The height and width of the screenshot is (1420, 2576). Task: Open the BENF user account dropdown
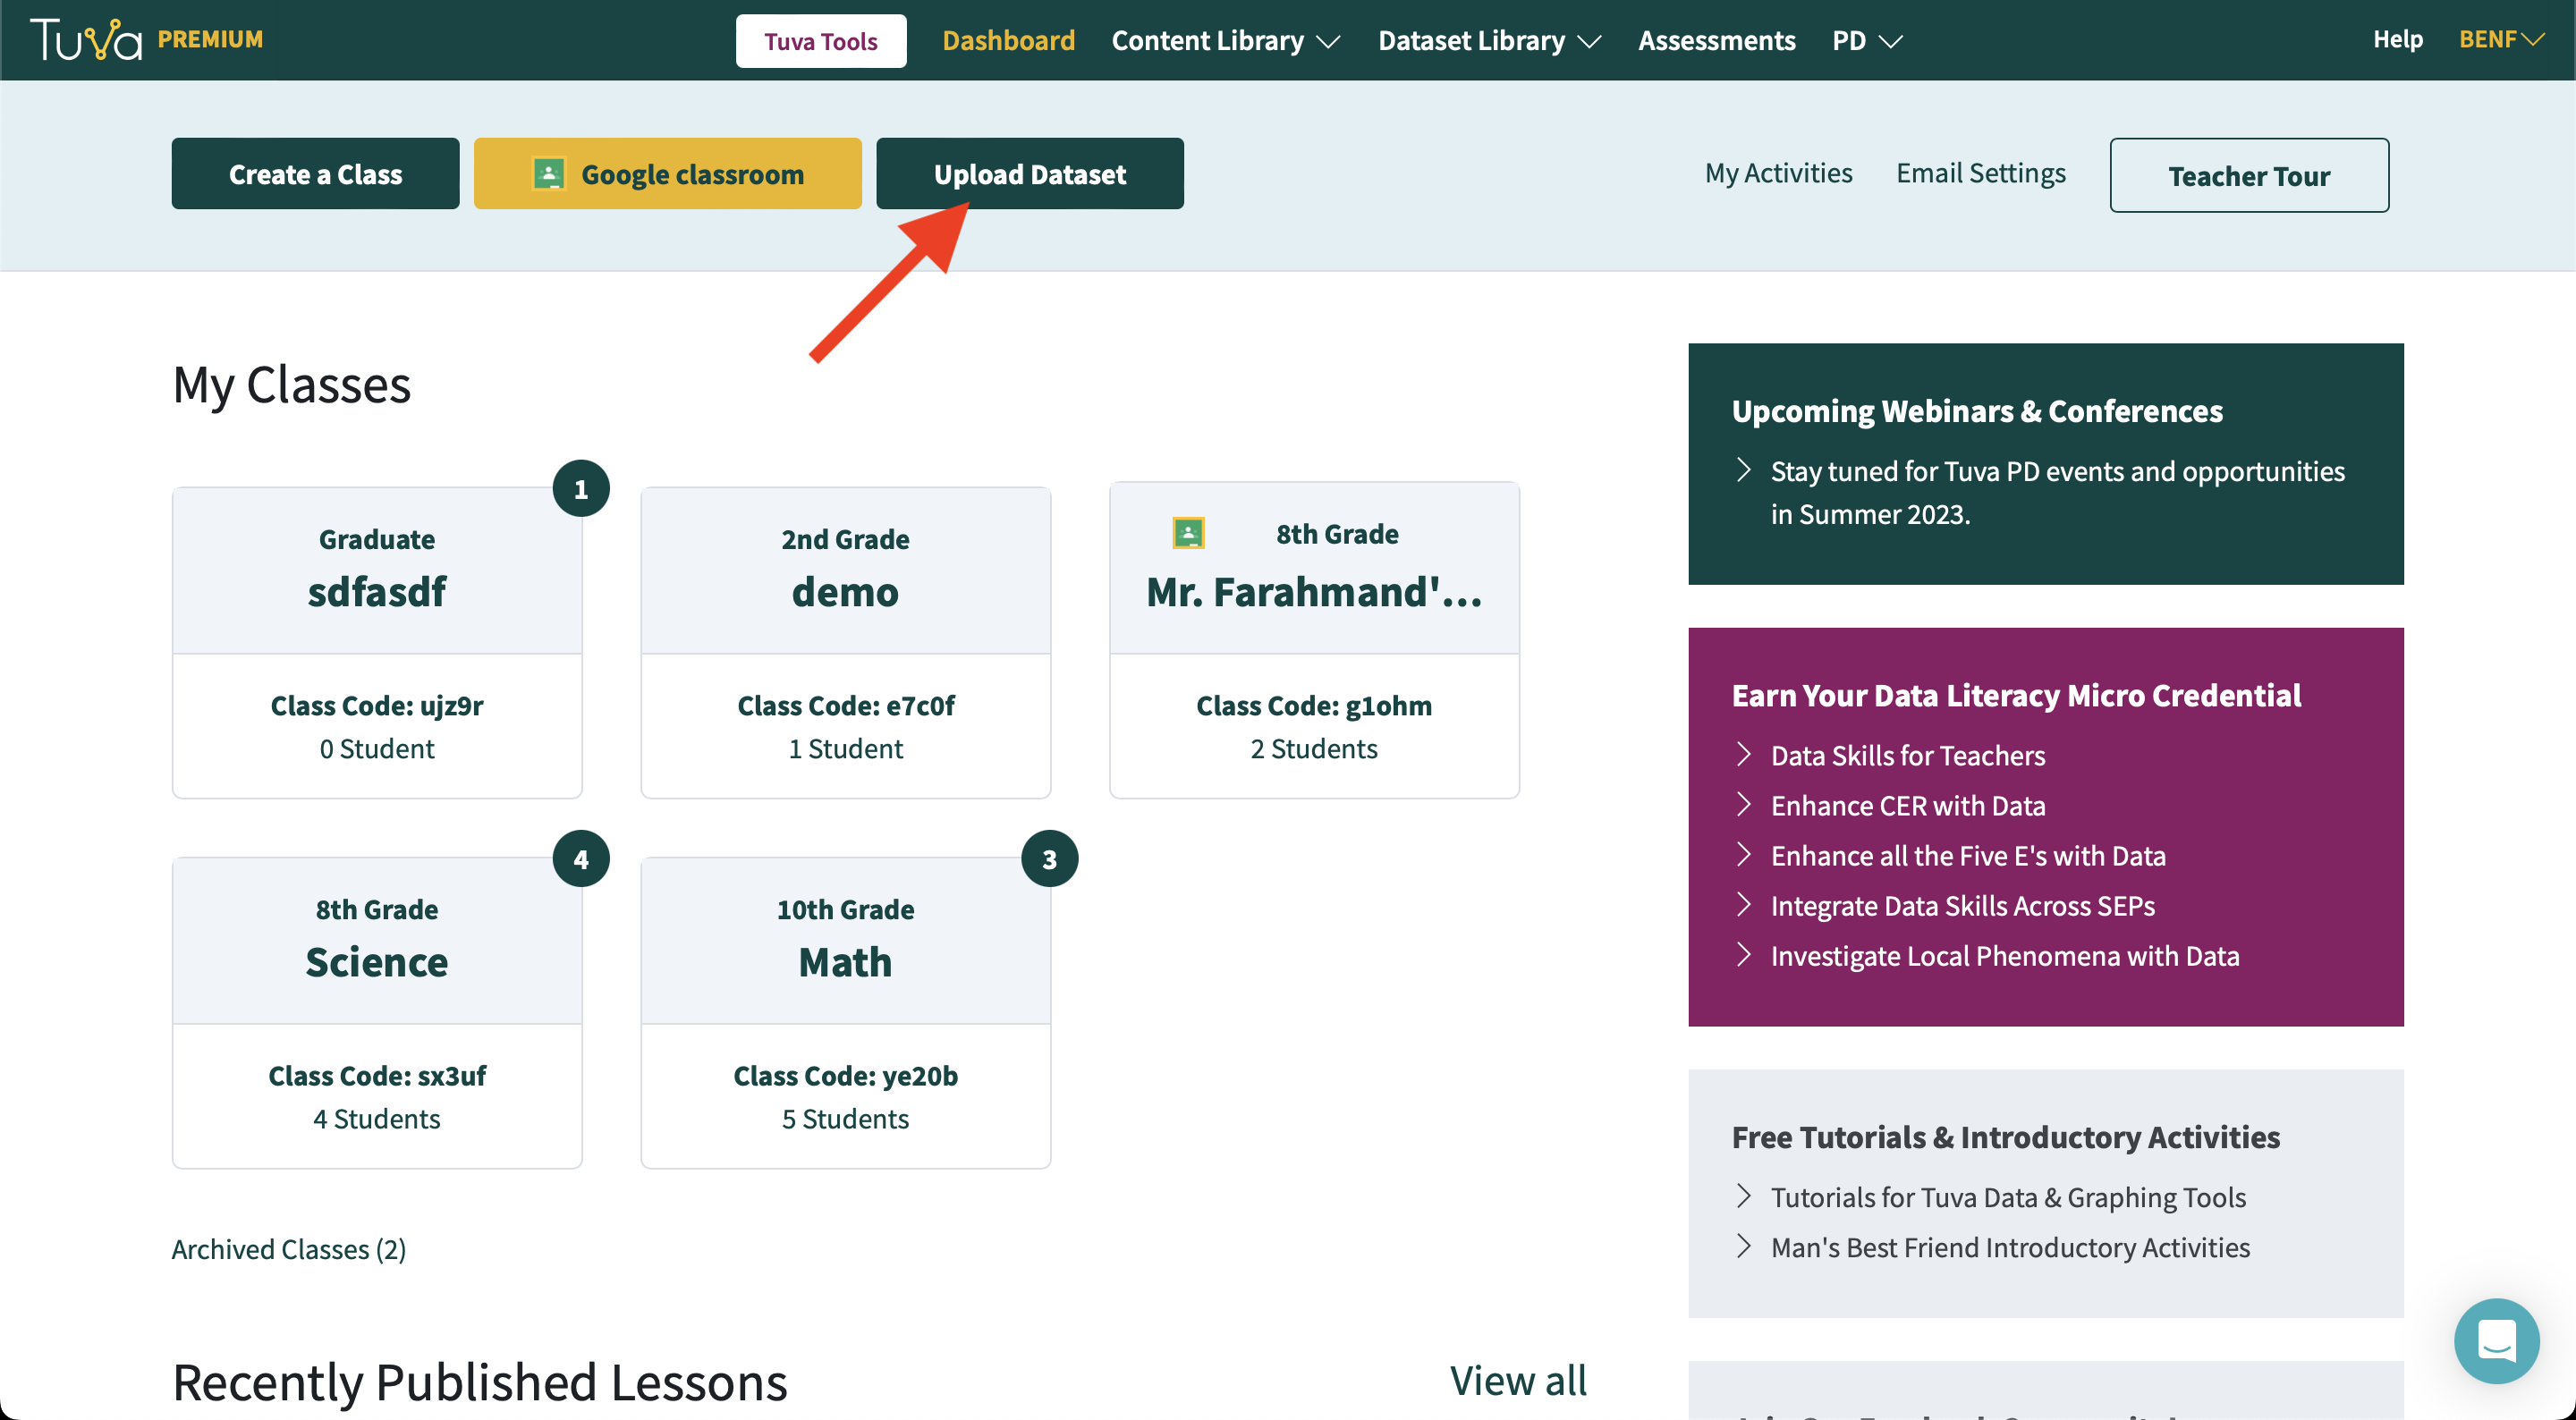point(2501,39)
